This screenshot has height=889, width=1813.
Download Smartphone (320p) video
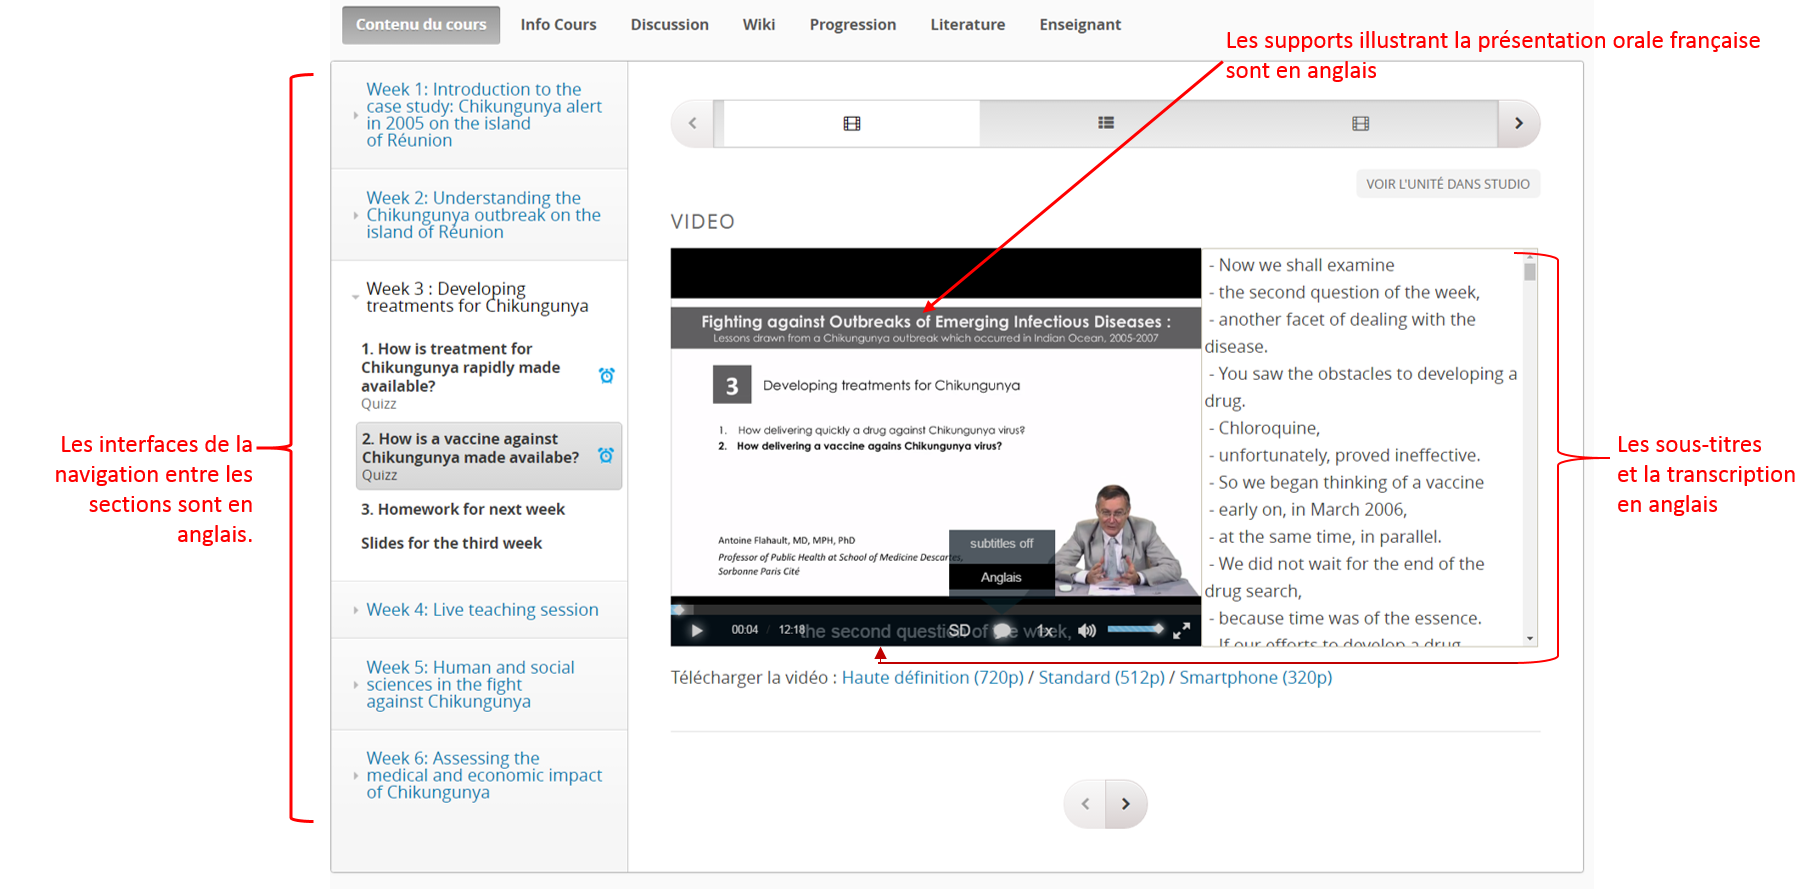pyautogui.click(x=1256, y=677)
